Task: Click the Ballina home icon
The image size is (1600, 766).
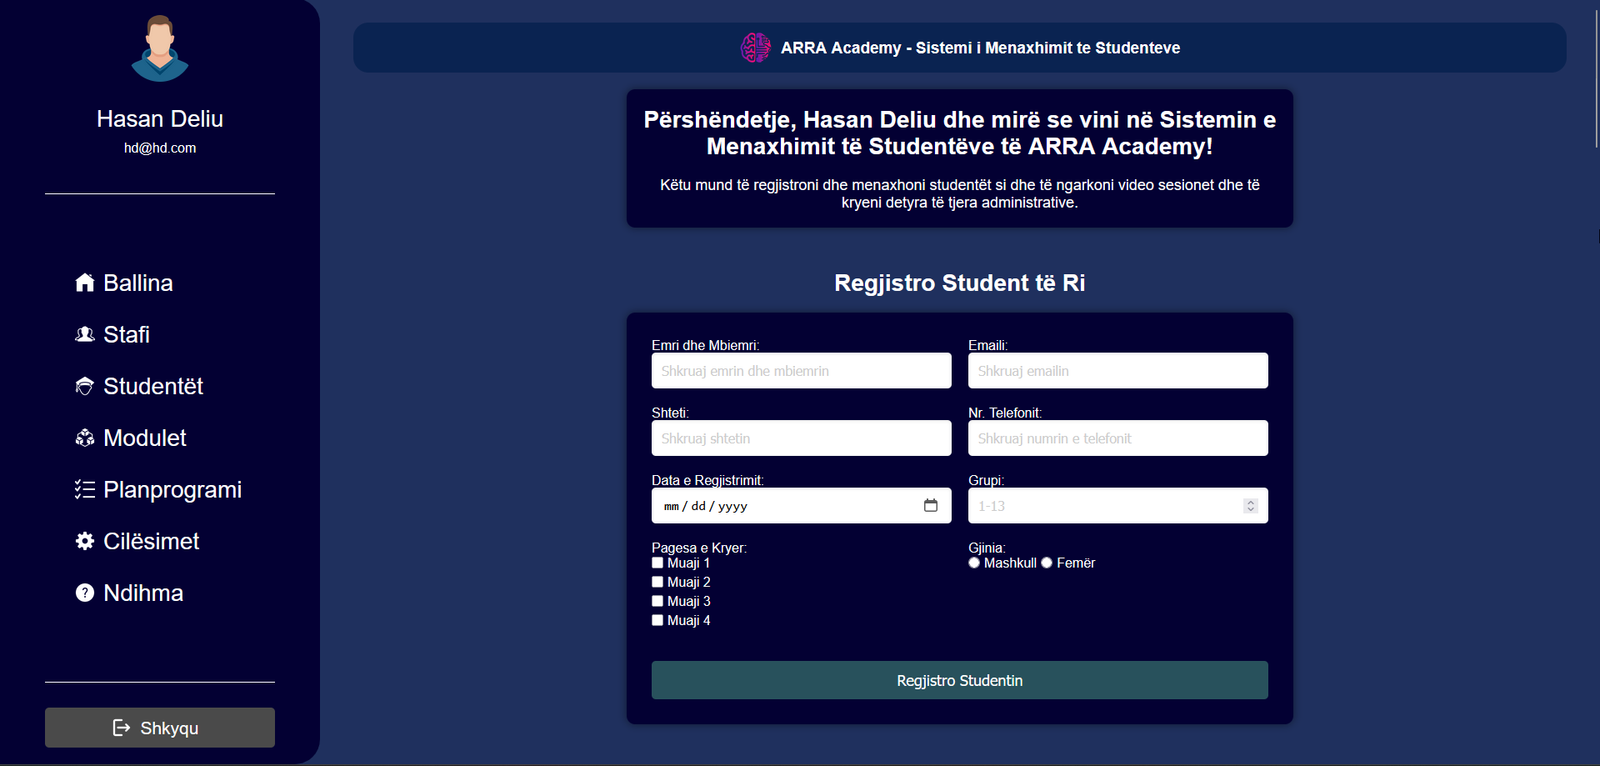Action: pyautogui.click(x=85, y=283)
